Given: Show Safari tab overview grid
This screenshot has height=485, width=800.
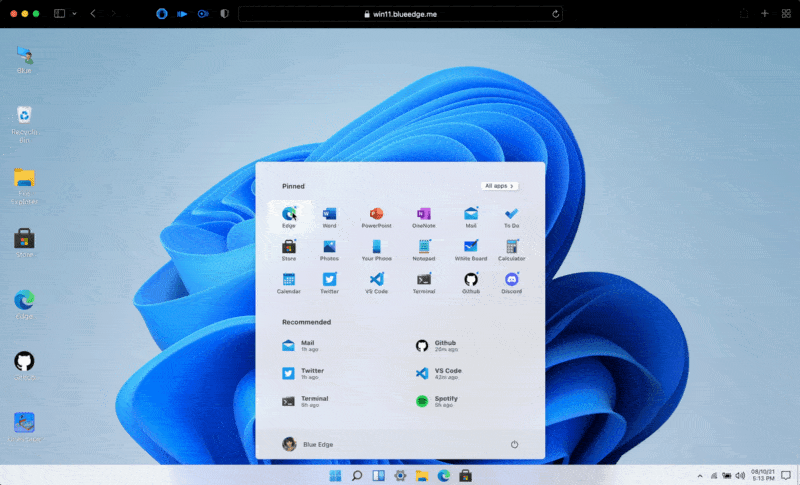Looking at the screenshot, I should pos(786,14).
